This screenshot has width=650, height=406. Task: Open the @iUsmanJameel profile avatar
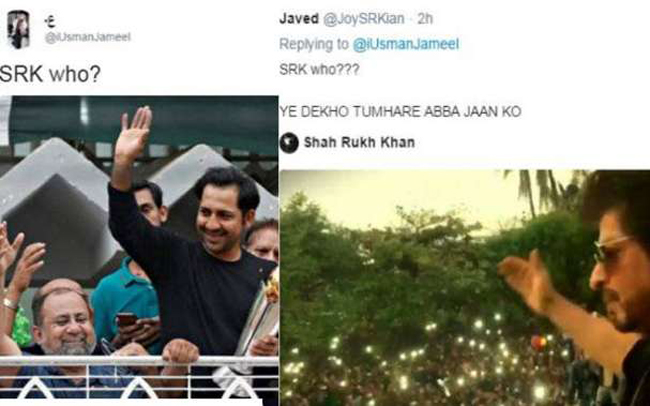18,29
